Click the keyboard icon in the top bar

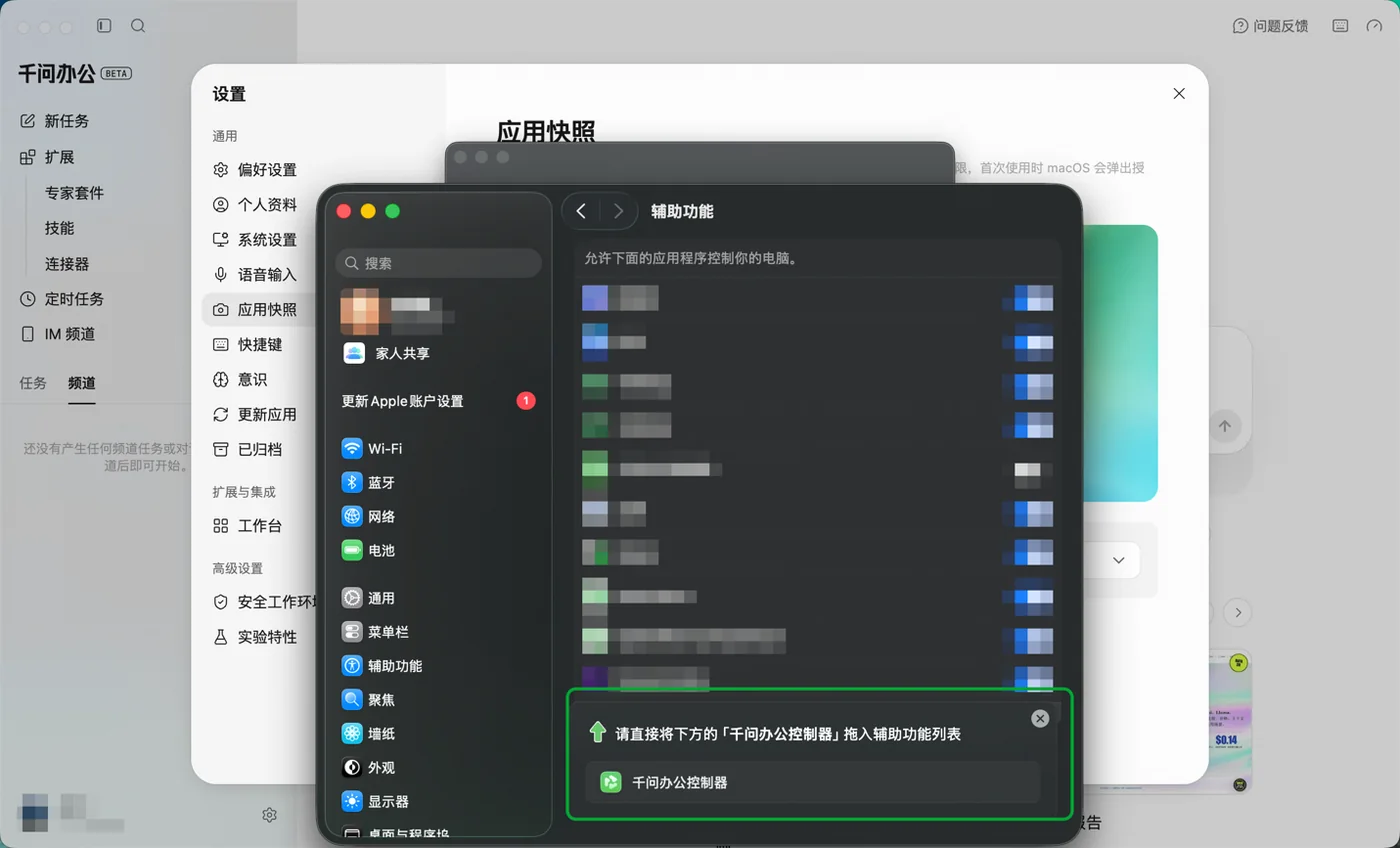tap(1340, 26)
